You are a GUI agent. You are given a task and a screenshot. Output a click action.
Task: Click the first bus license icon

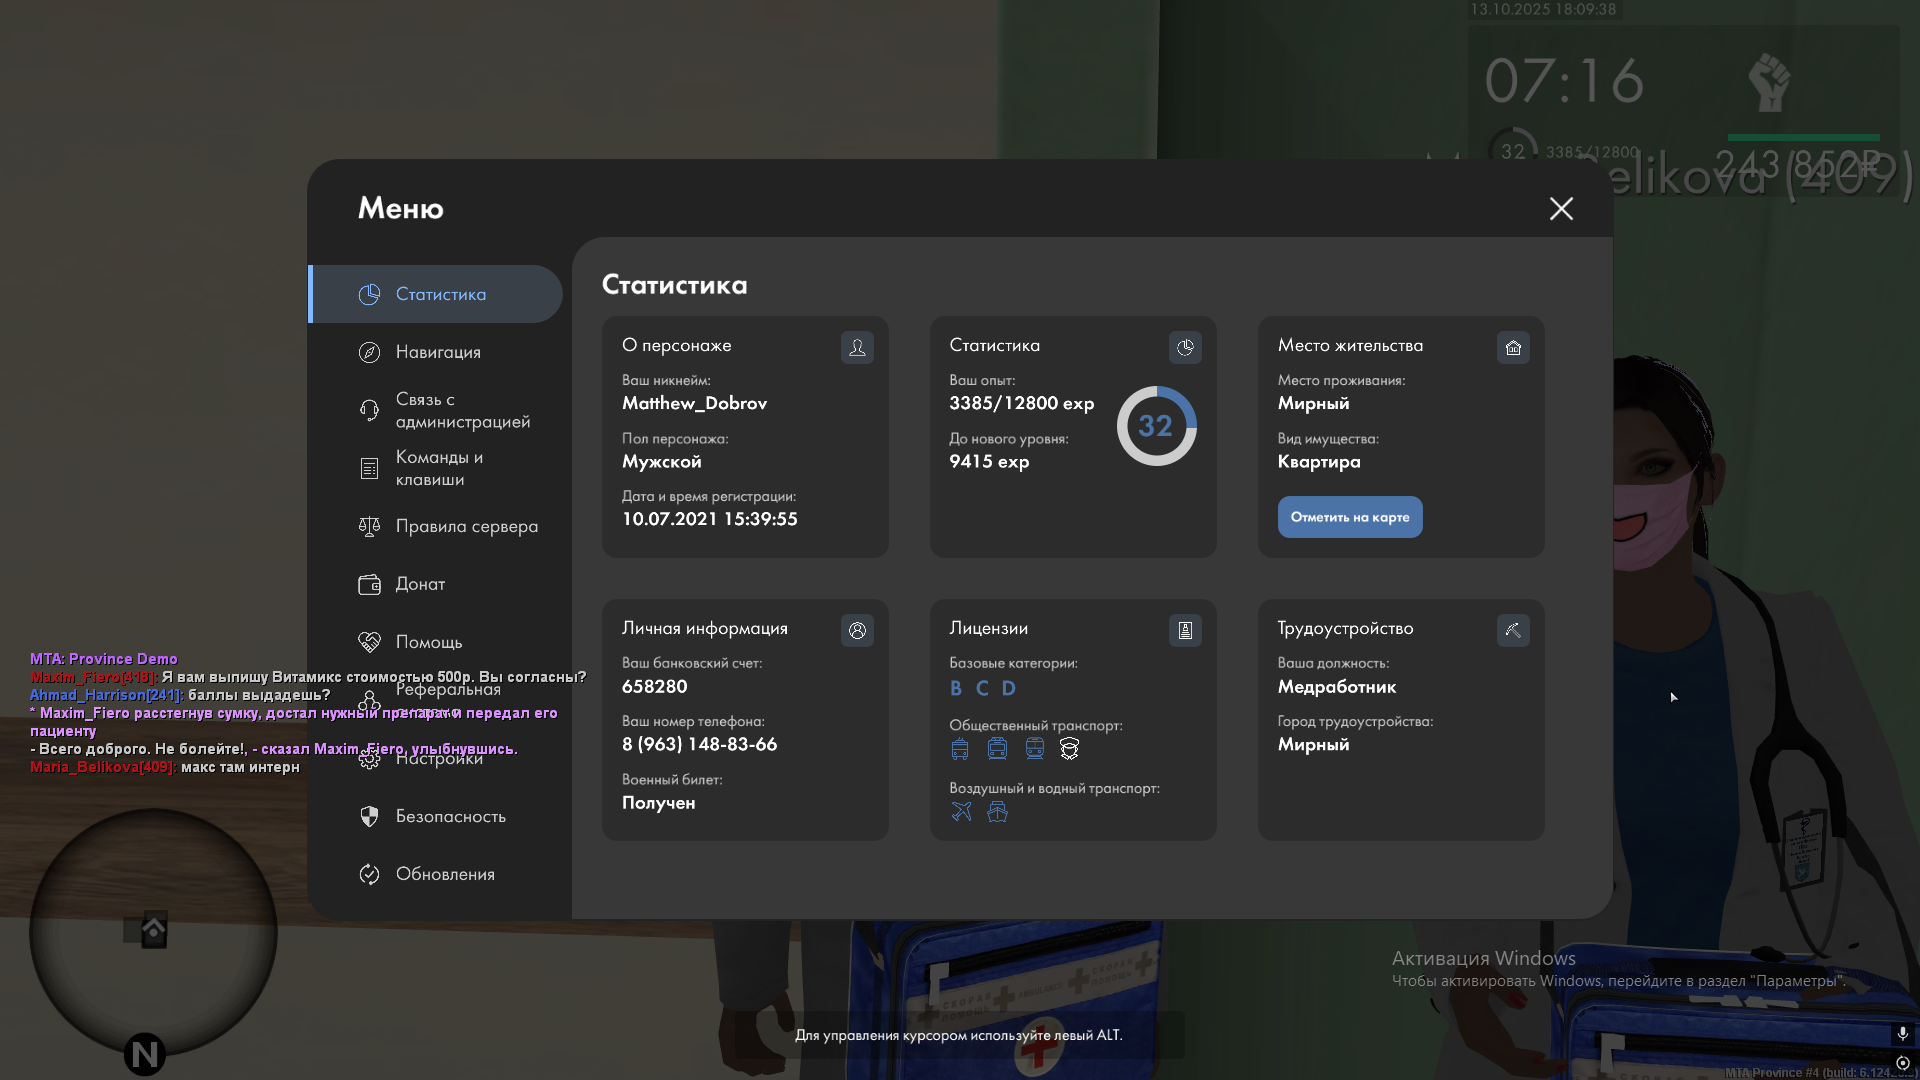960,749
